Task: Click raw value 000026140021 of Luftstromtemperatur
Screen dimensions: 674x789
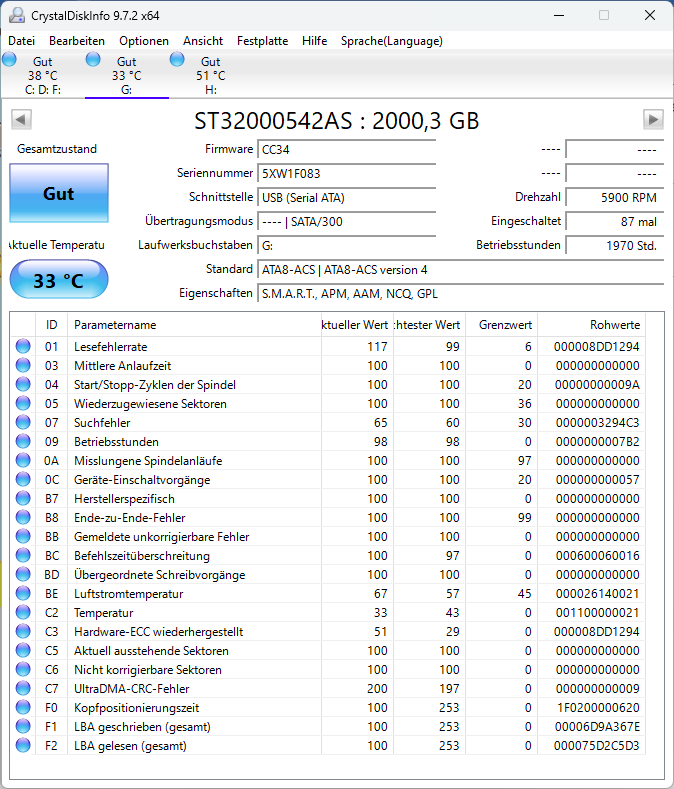Action: tap(597, 594)
